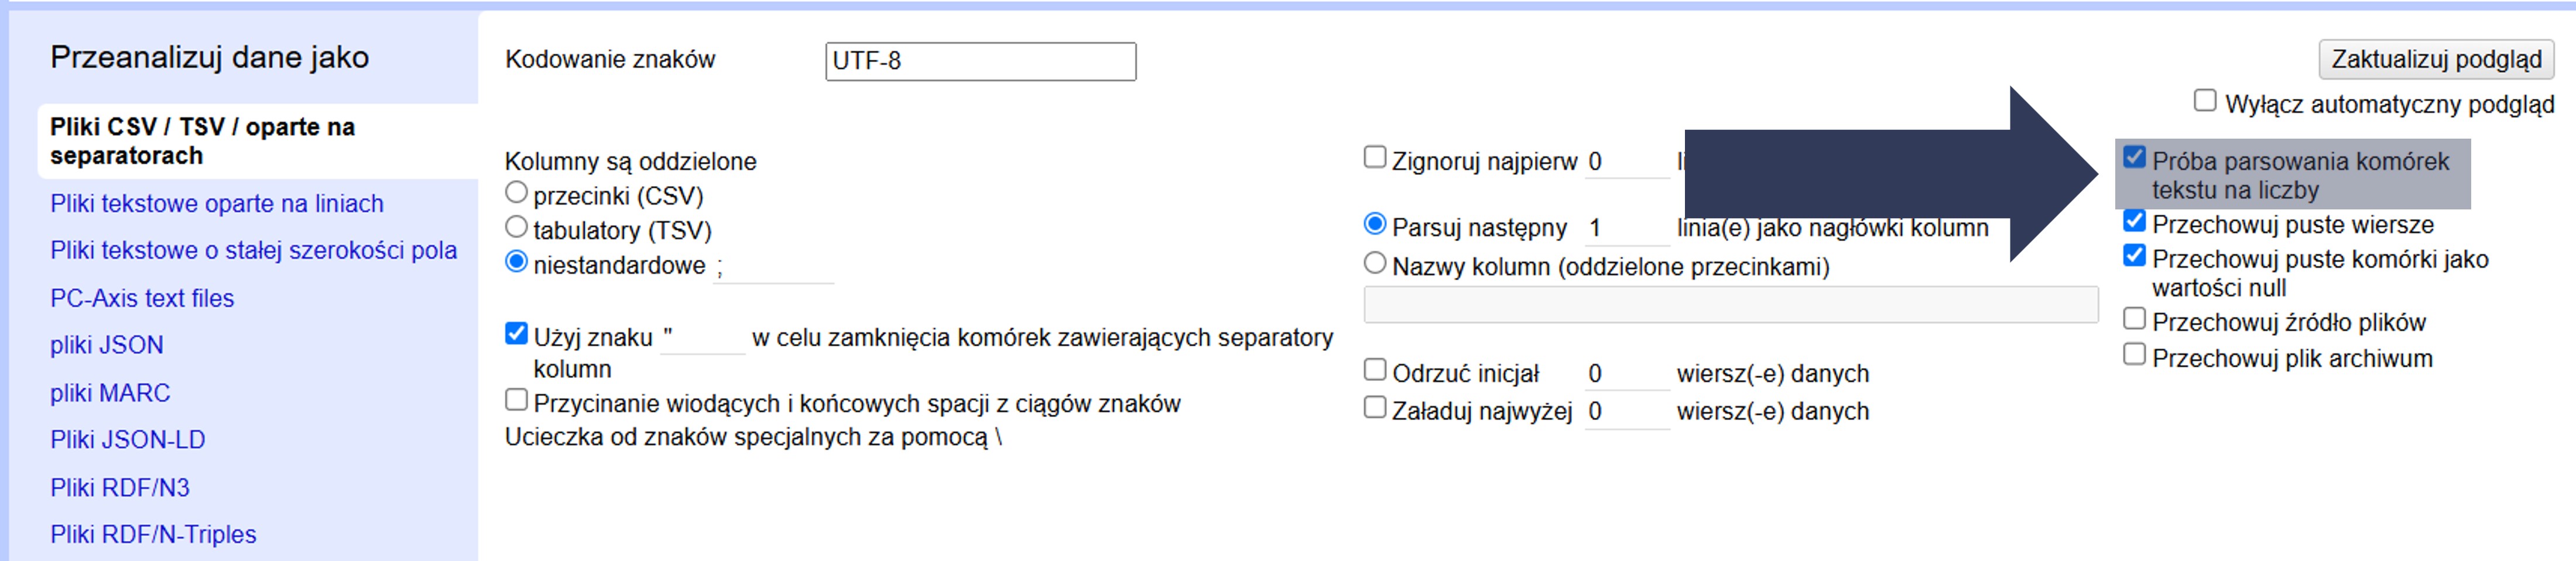Viewport: 2576px width, 561px height.
Task: Enable Przechowuj plik archiwum checkbox
Action: click(x=2134, y=355)
